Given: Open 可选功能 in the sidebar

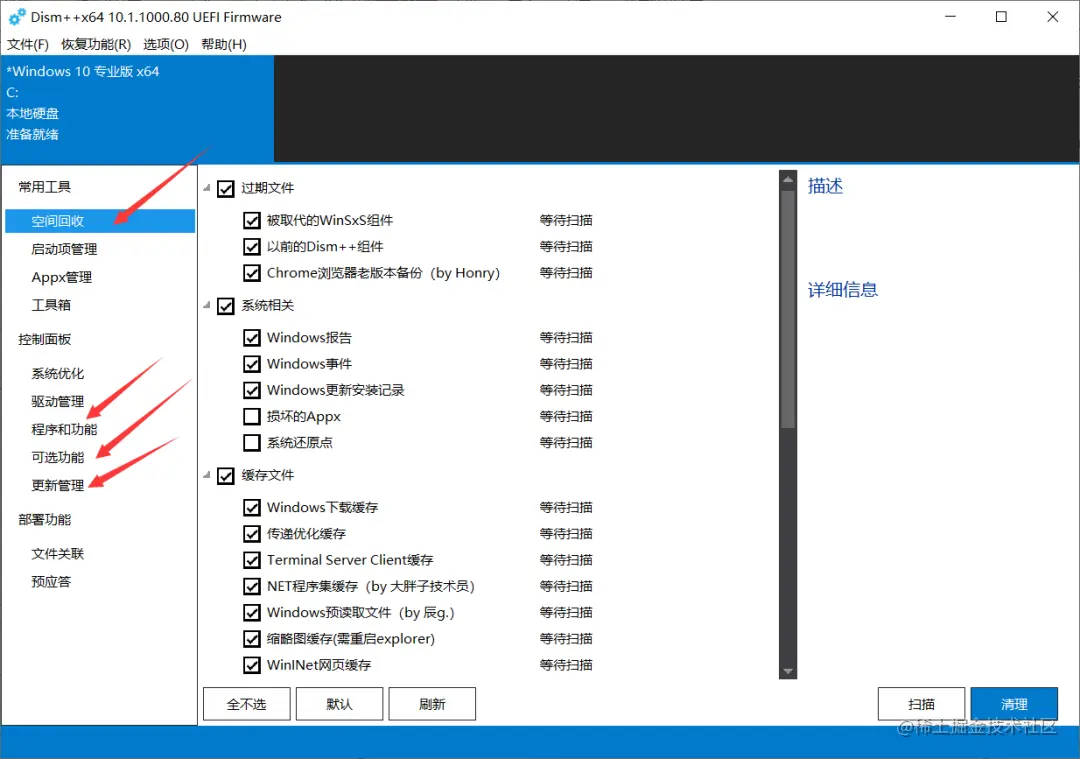Looking at the screenshot, I should 58,457.
